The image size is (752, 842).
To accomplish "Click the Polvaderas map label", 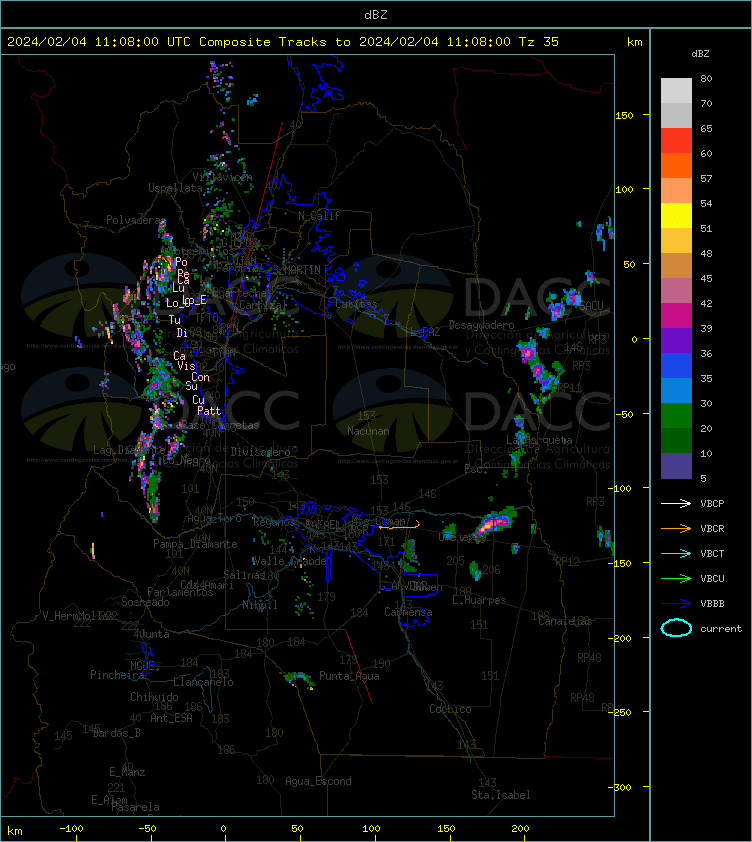I will [x=136, y=220].
